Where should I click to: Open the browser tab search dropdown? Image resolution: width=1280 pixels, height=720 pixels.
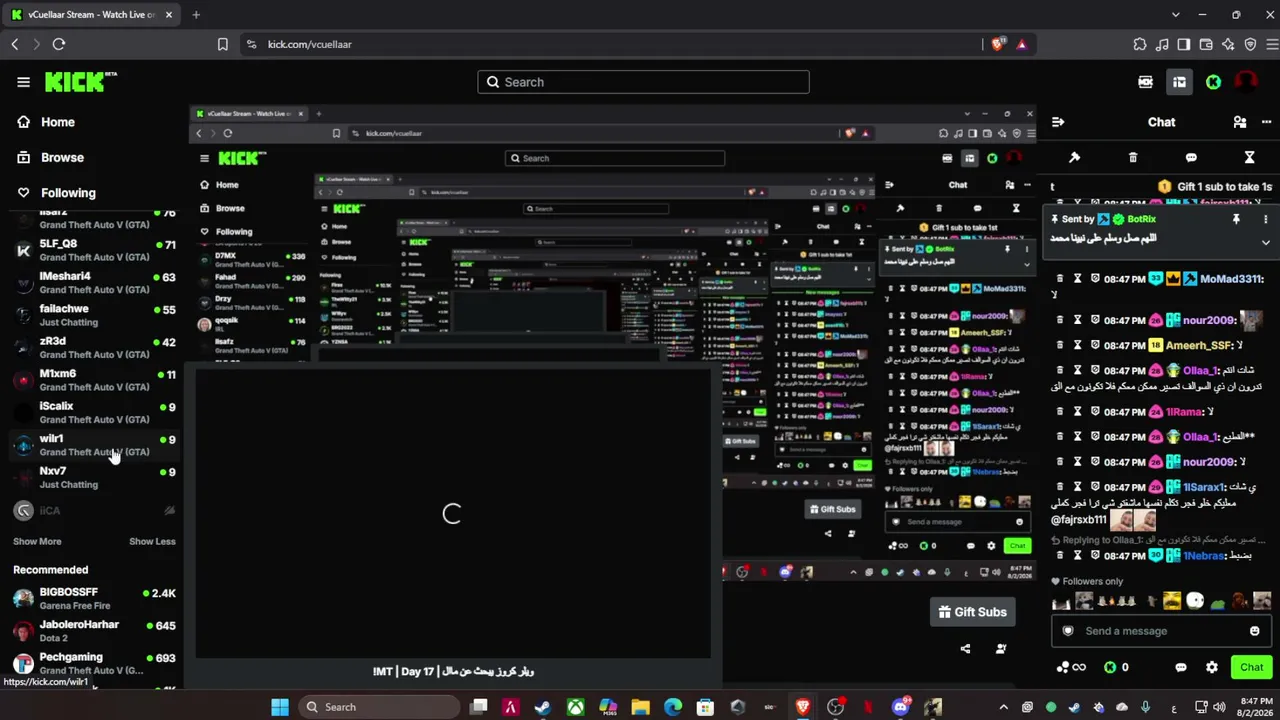pos(1175,15)
